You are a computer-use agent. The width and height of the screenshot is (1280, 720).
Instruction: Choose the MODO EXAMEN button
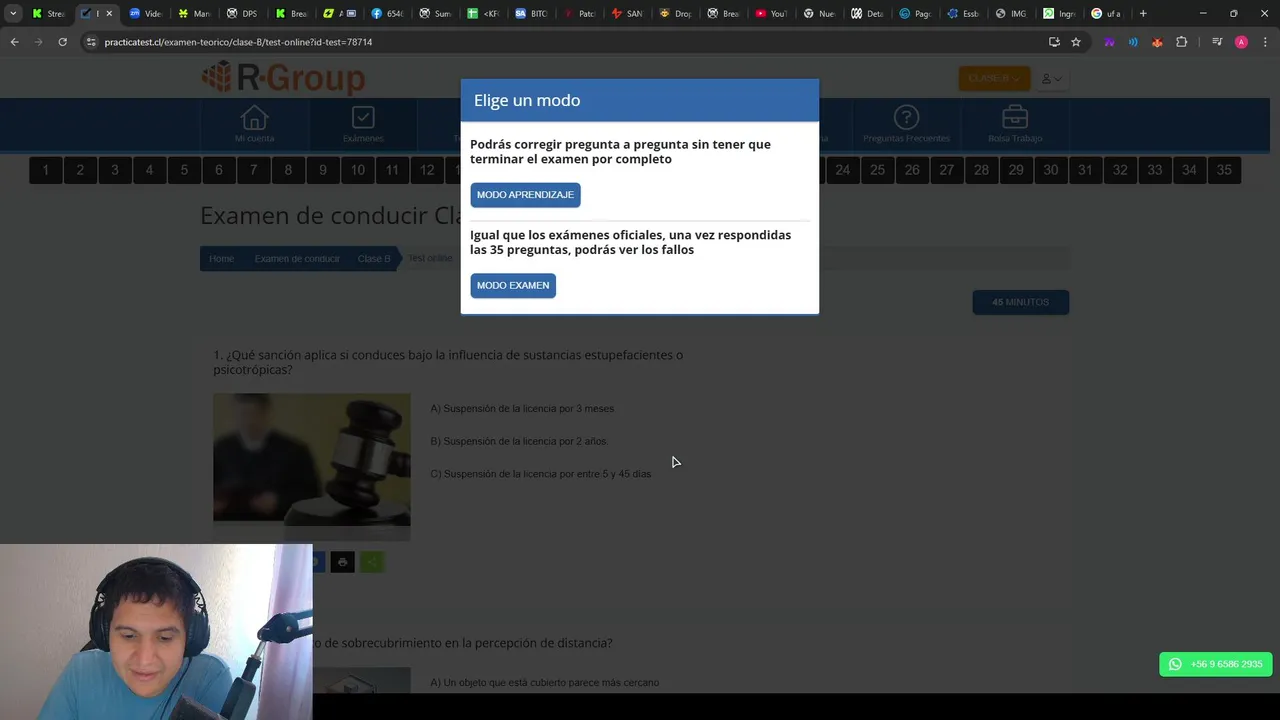(513, 286)
